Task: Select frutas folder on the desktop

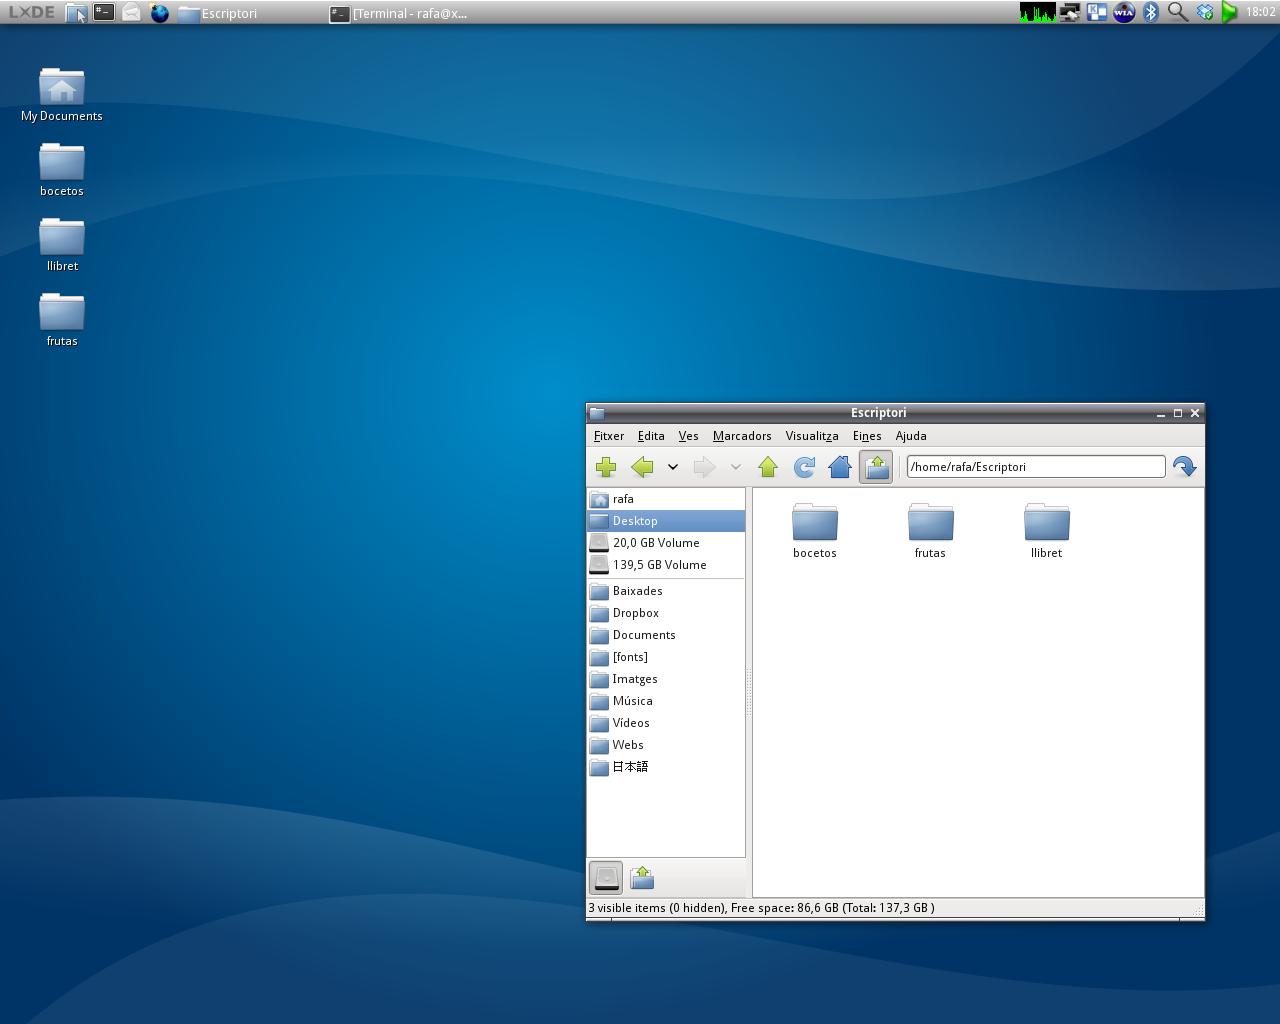Action: pos(62,320)
